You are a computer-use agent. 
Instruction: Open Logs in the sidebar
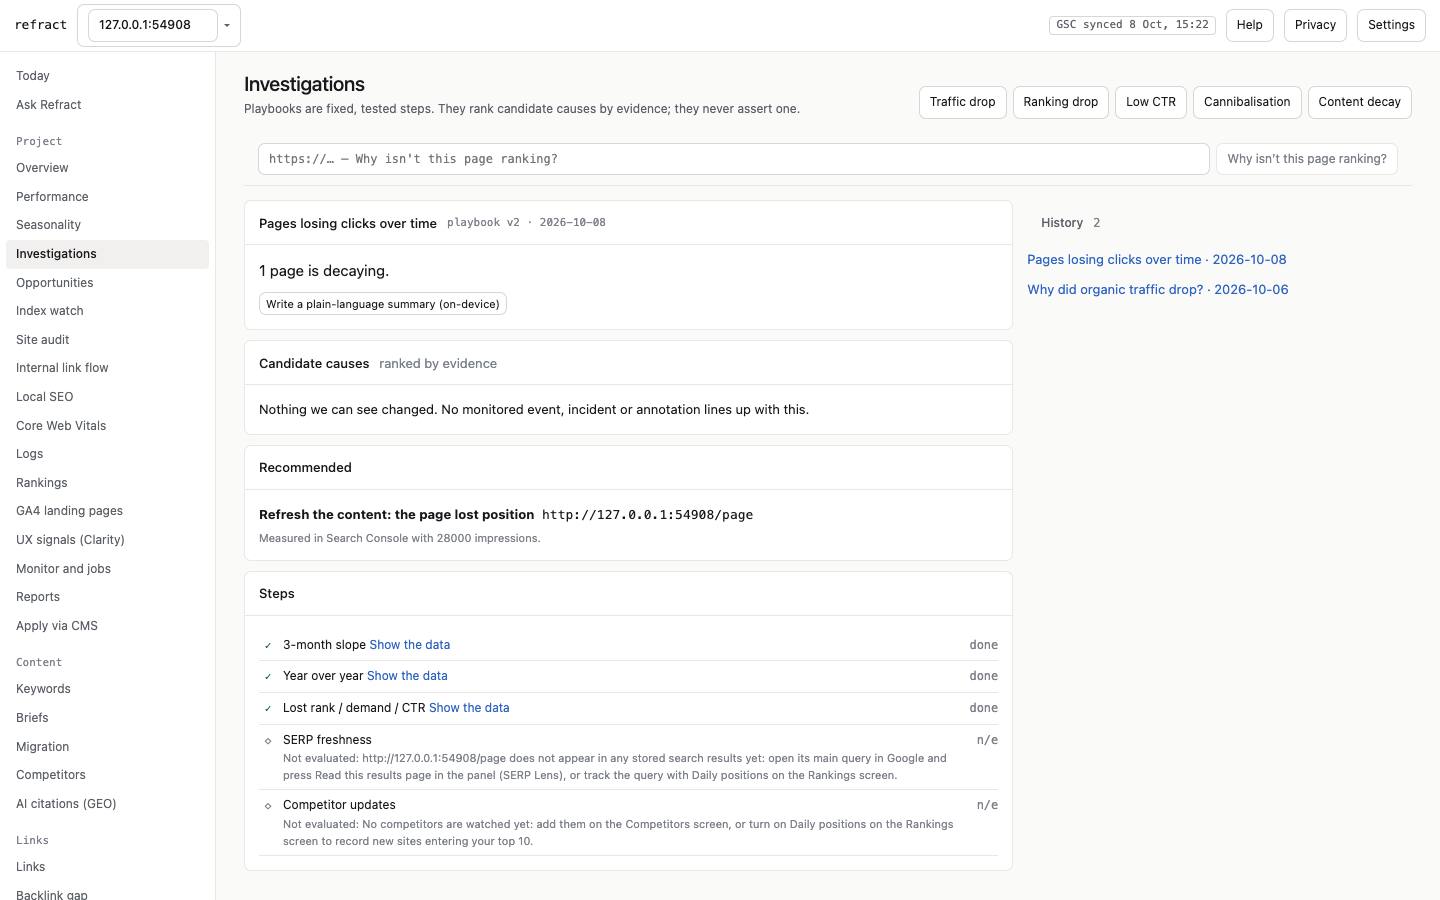(x=107, y=454)
